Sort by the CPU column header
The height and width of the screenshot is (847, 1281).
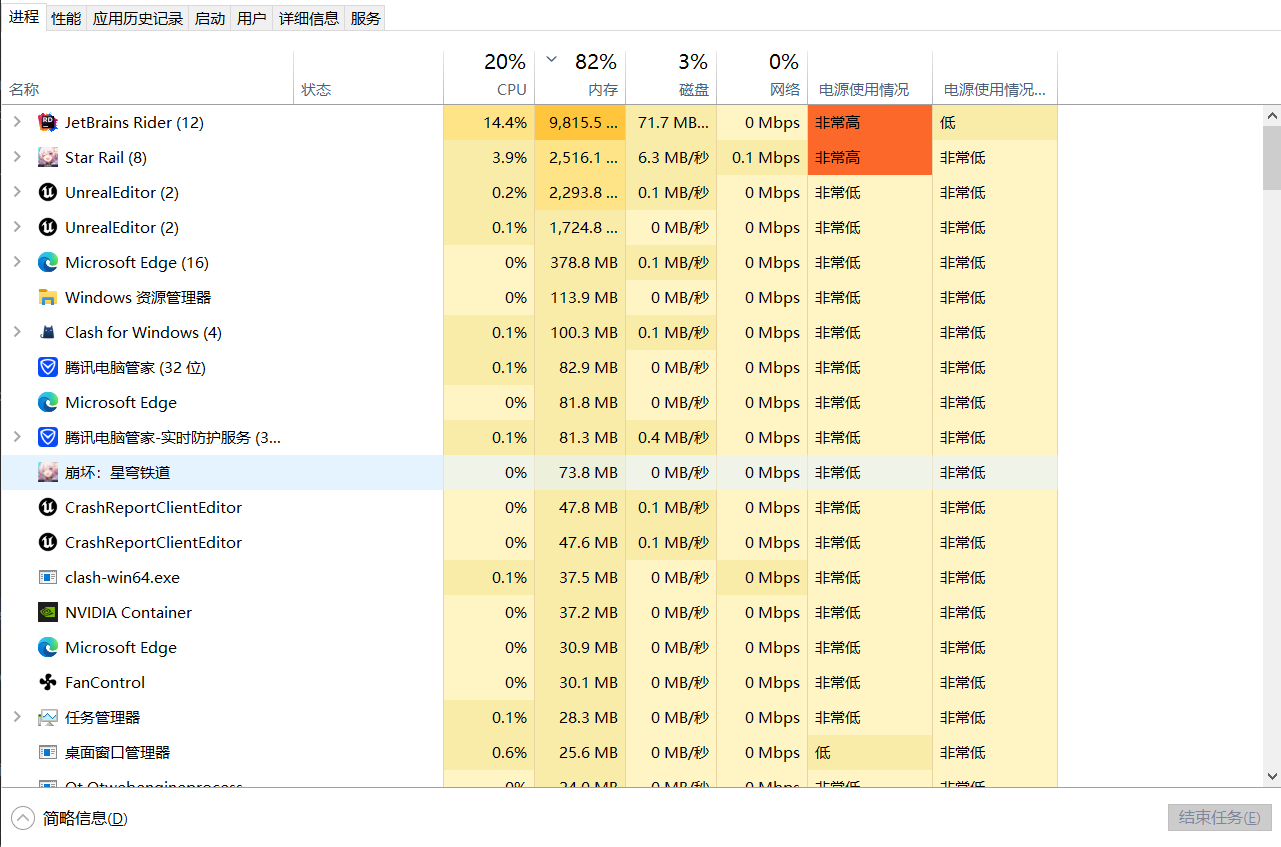tap(489, 77)
